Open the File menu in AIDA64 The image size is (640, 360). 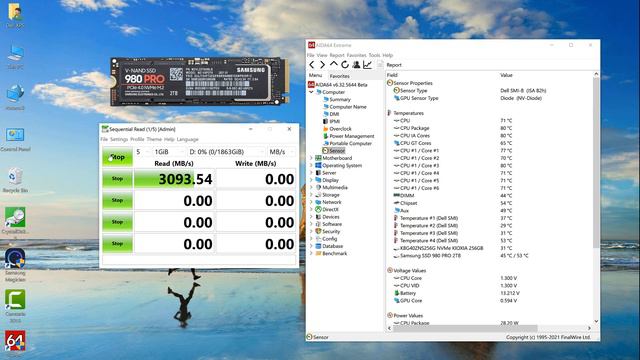click(x=311, y=55)
